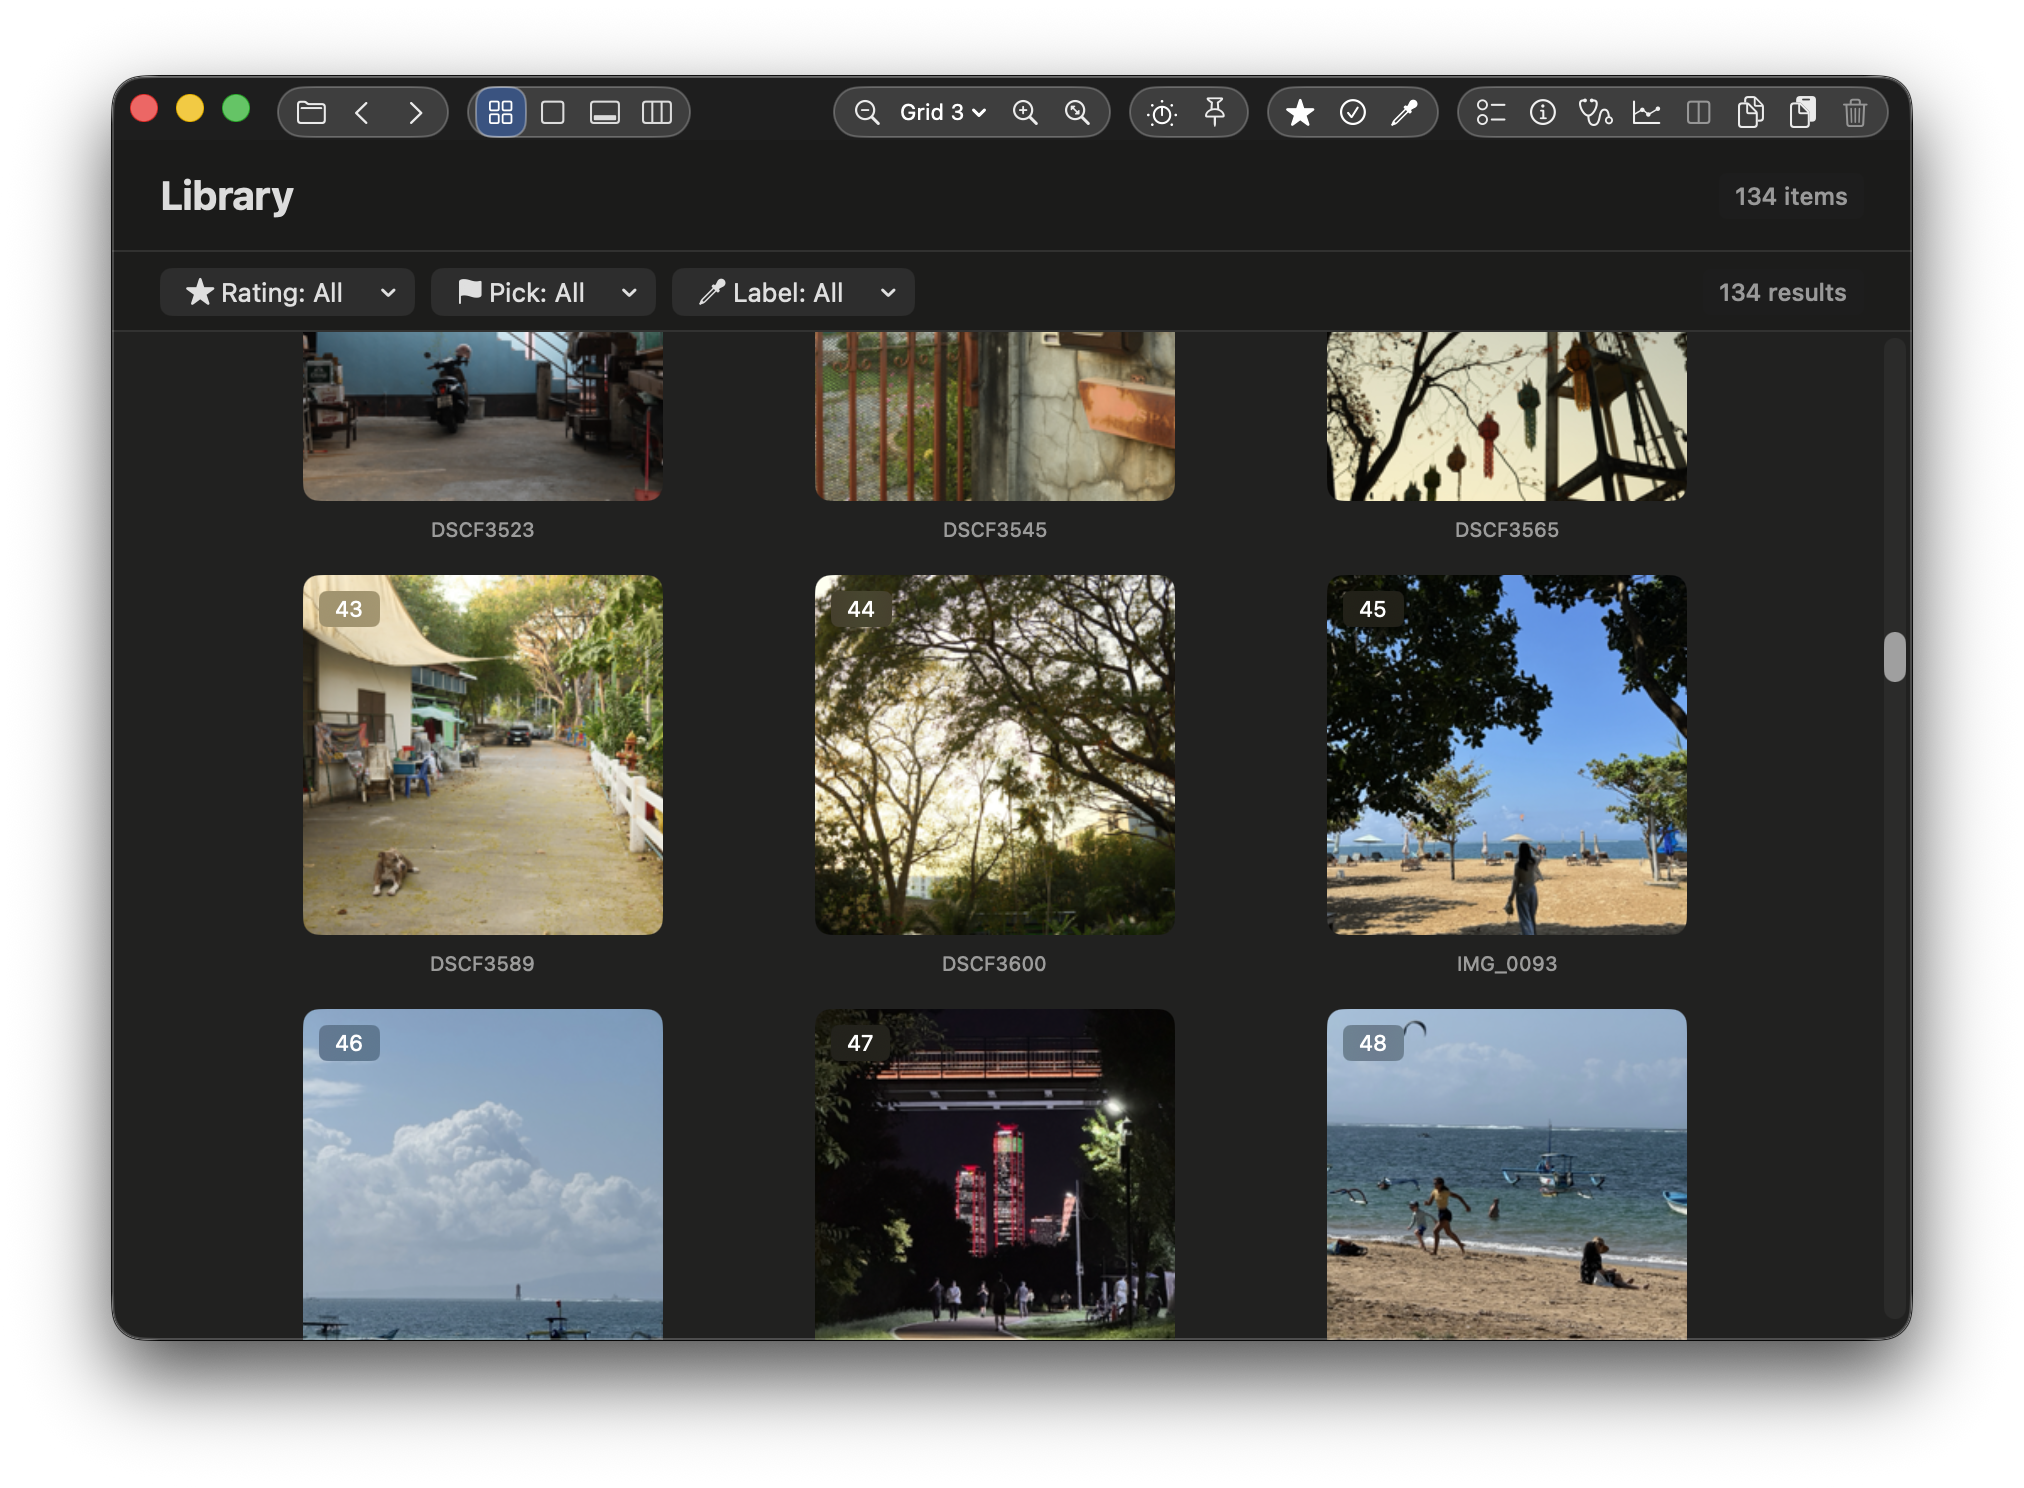This screenshot has height=1488, width=2024.
Task: Select the eyedropper label tool
Action: pos(1404,112)
